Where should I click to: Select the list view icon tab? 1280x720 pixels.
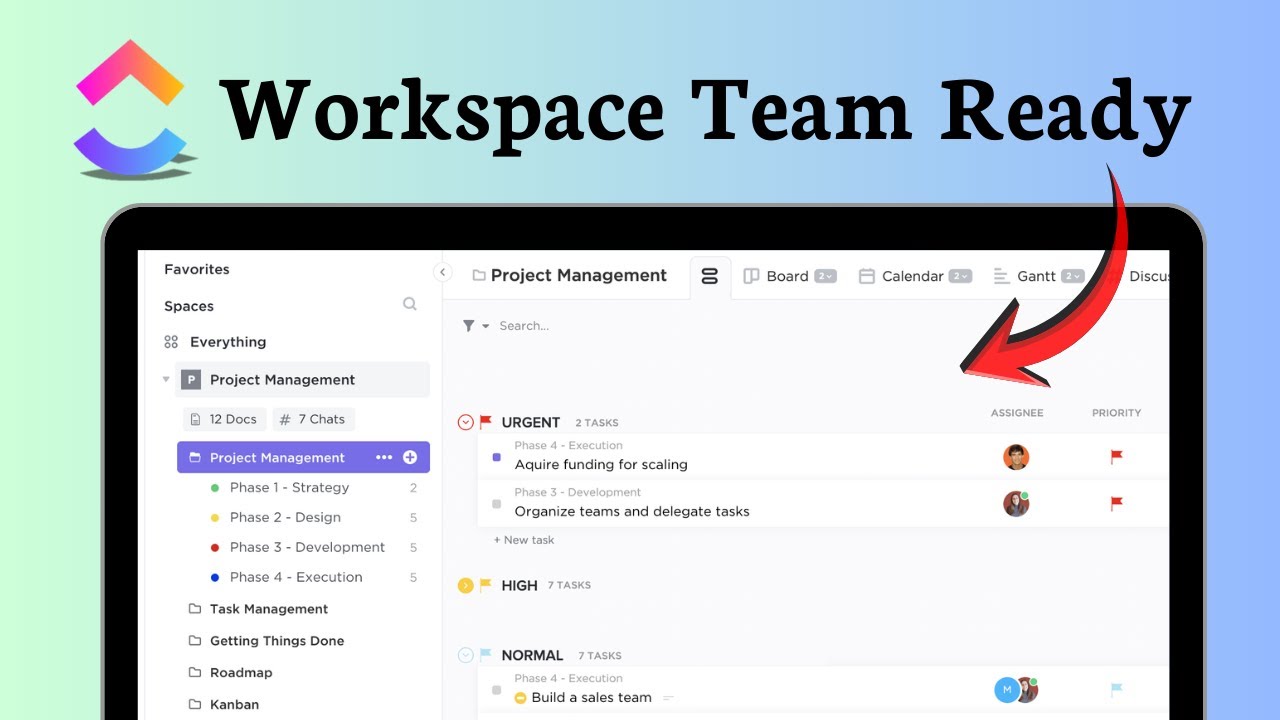click(x=710, y=277)
